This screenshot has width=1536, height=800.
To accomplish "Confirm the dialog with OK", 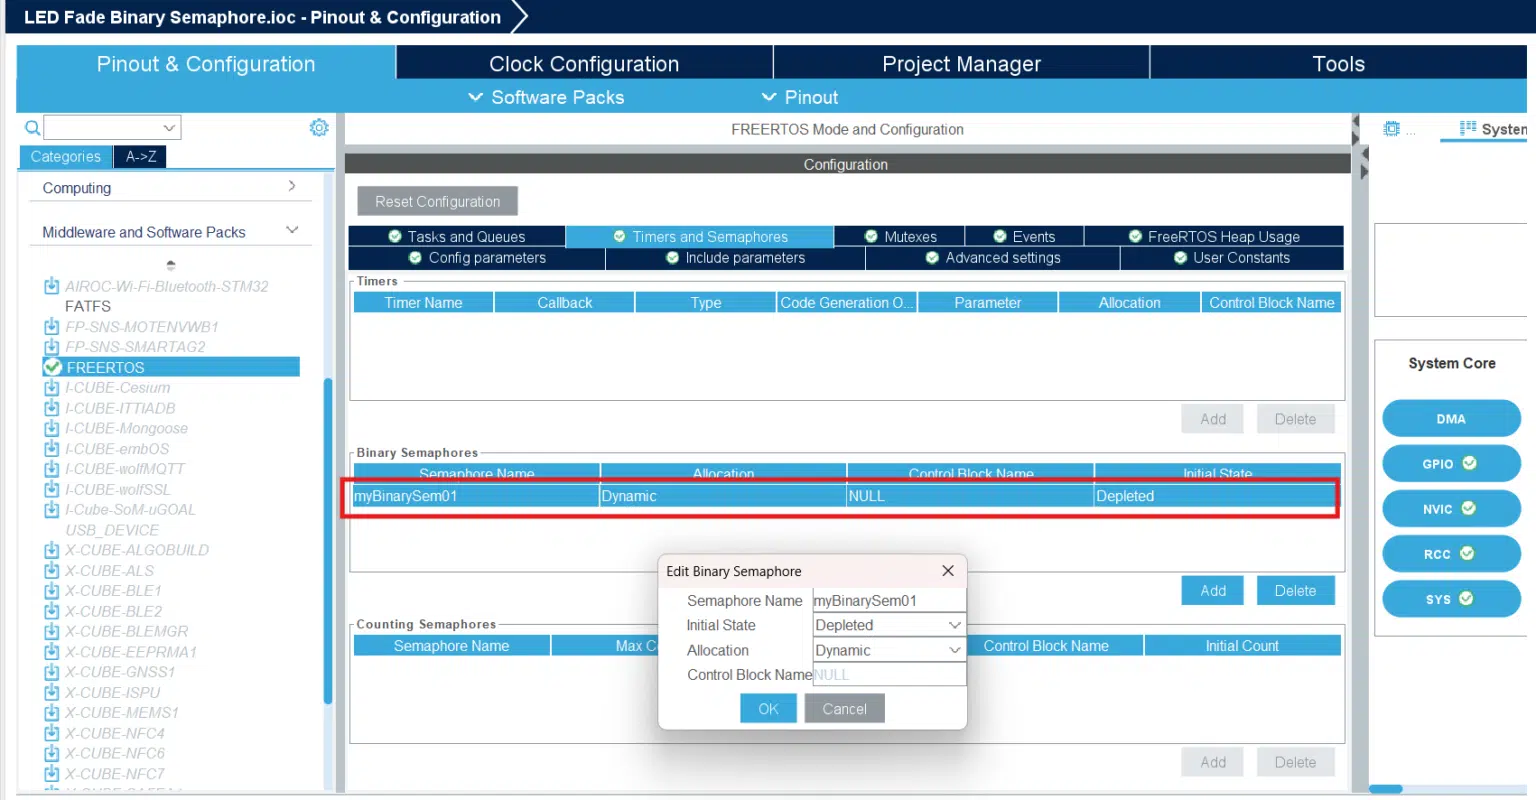I will [768, 708].
